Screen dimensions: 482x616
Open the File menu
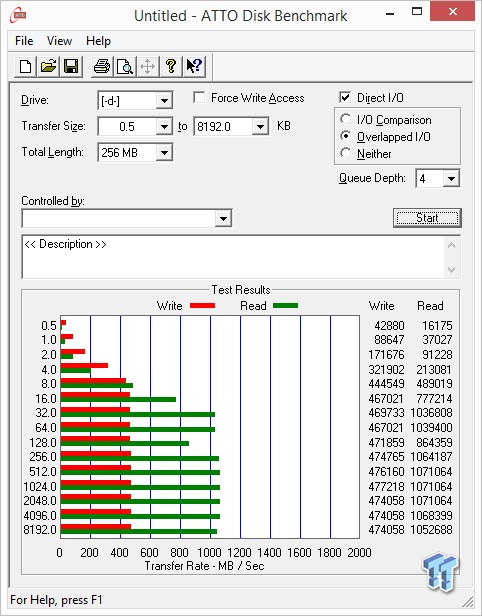[x=24, y=41]
